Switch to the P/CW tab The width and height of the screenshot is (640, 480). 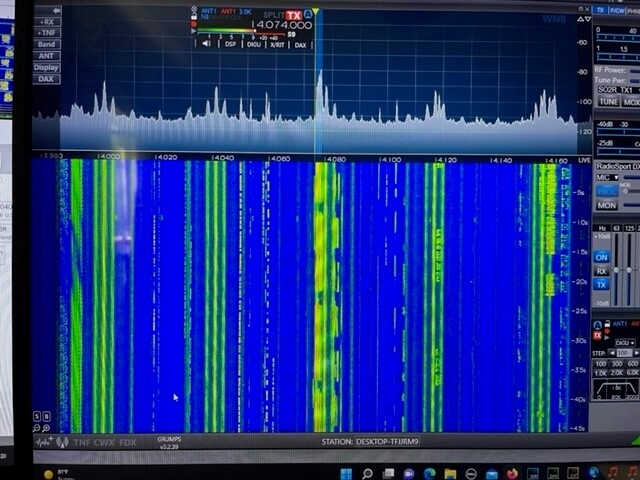pyautogui.click(x=618, y=10)
